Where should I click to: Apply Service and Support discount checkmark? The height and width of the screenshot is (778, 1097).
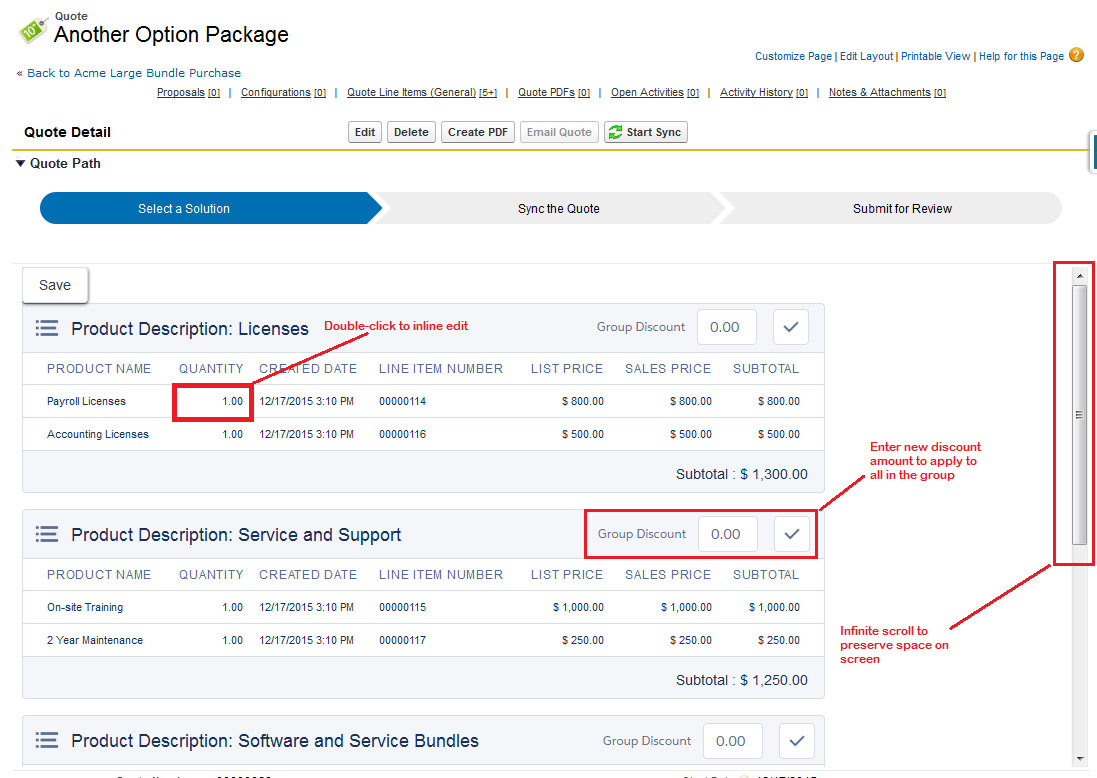click(x=791, y=534)
